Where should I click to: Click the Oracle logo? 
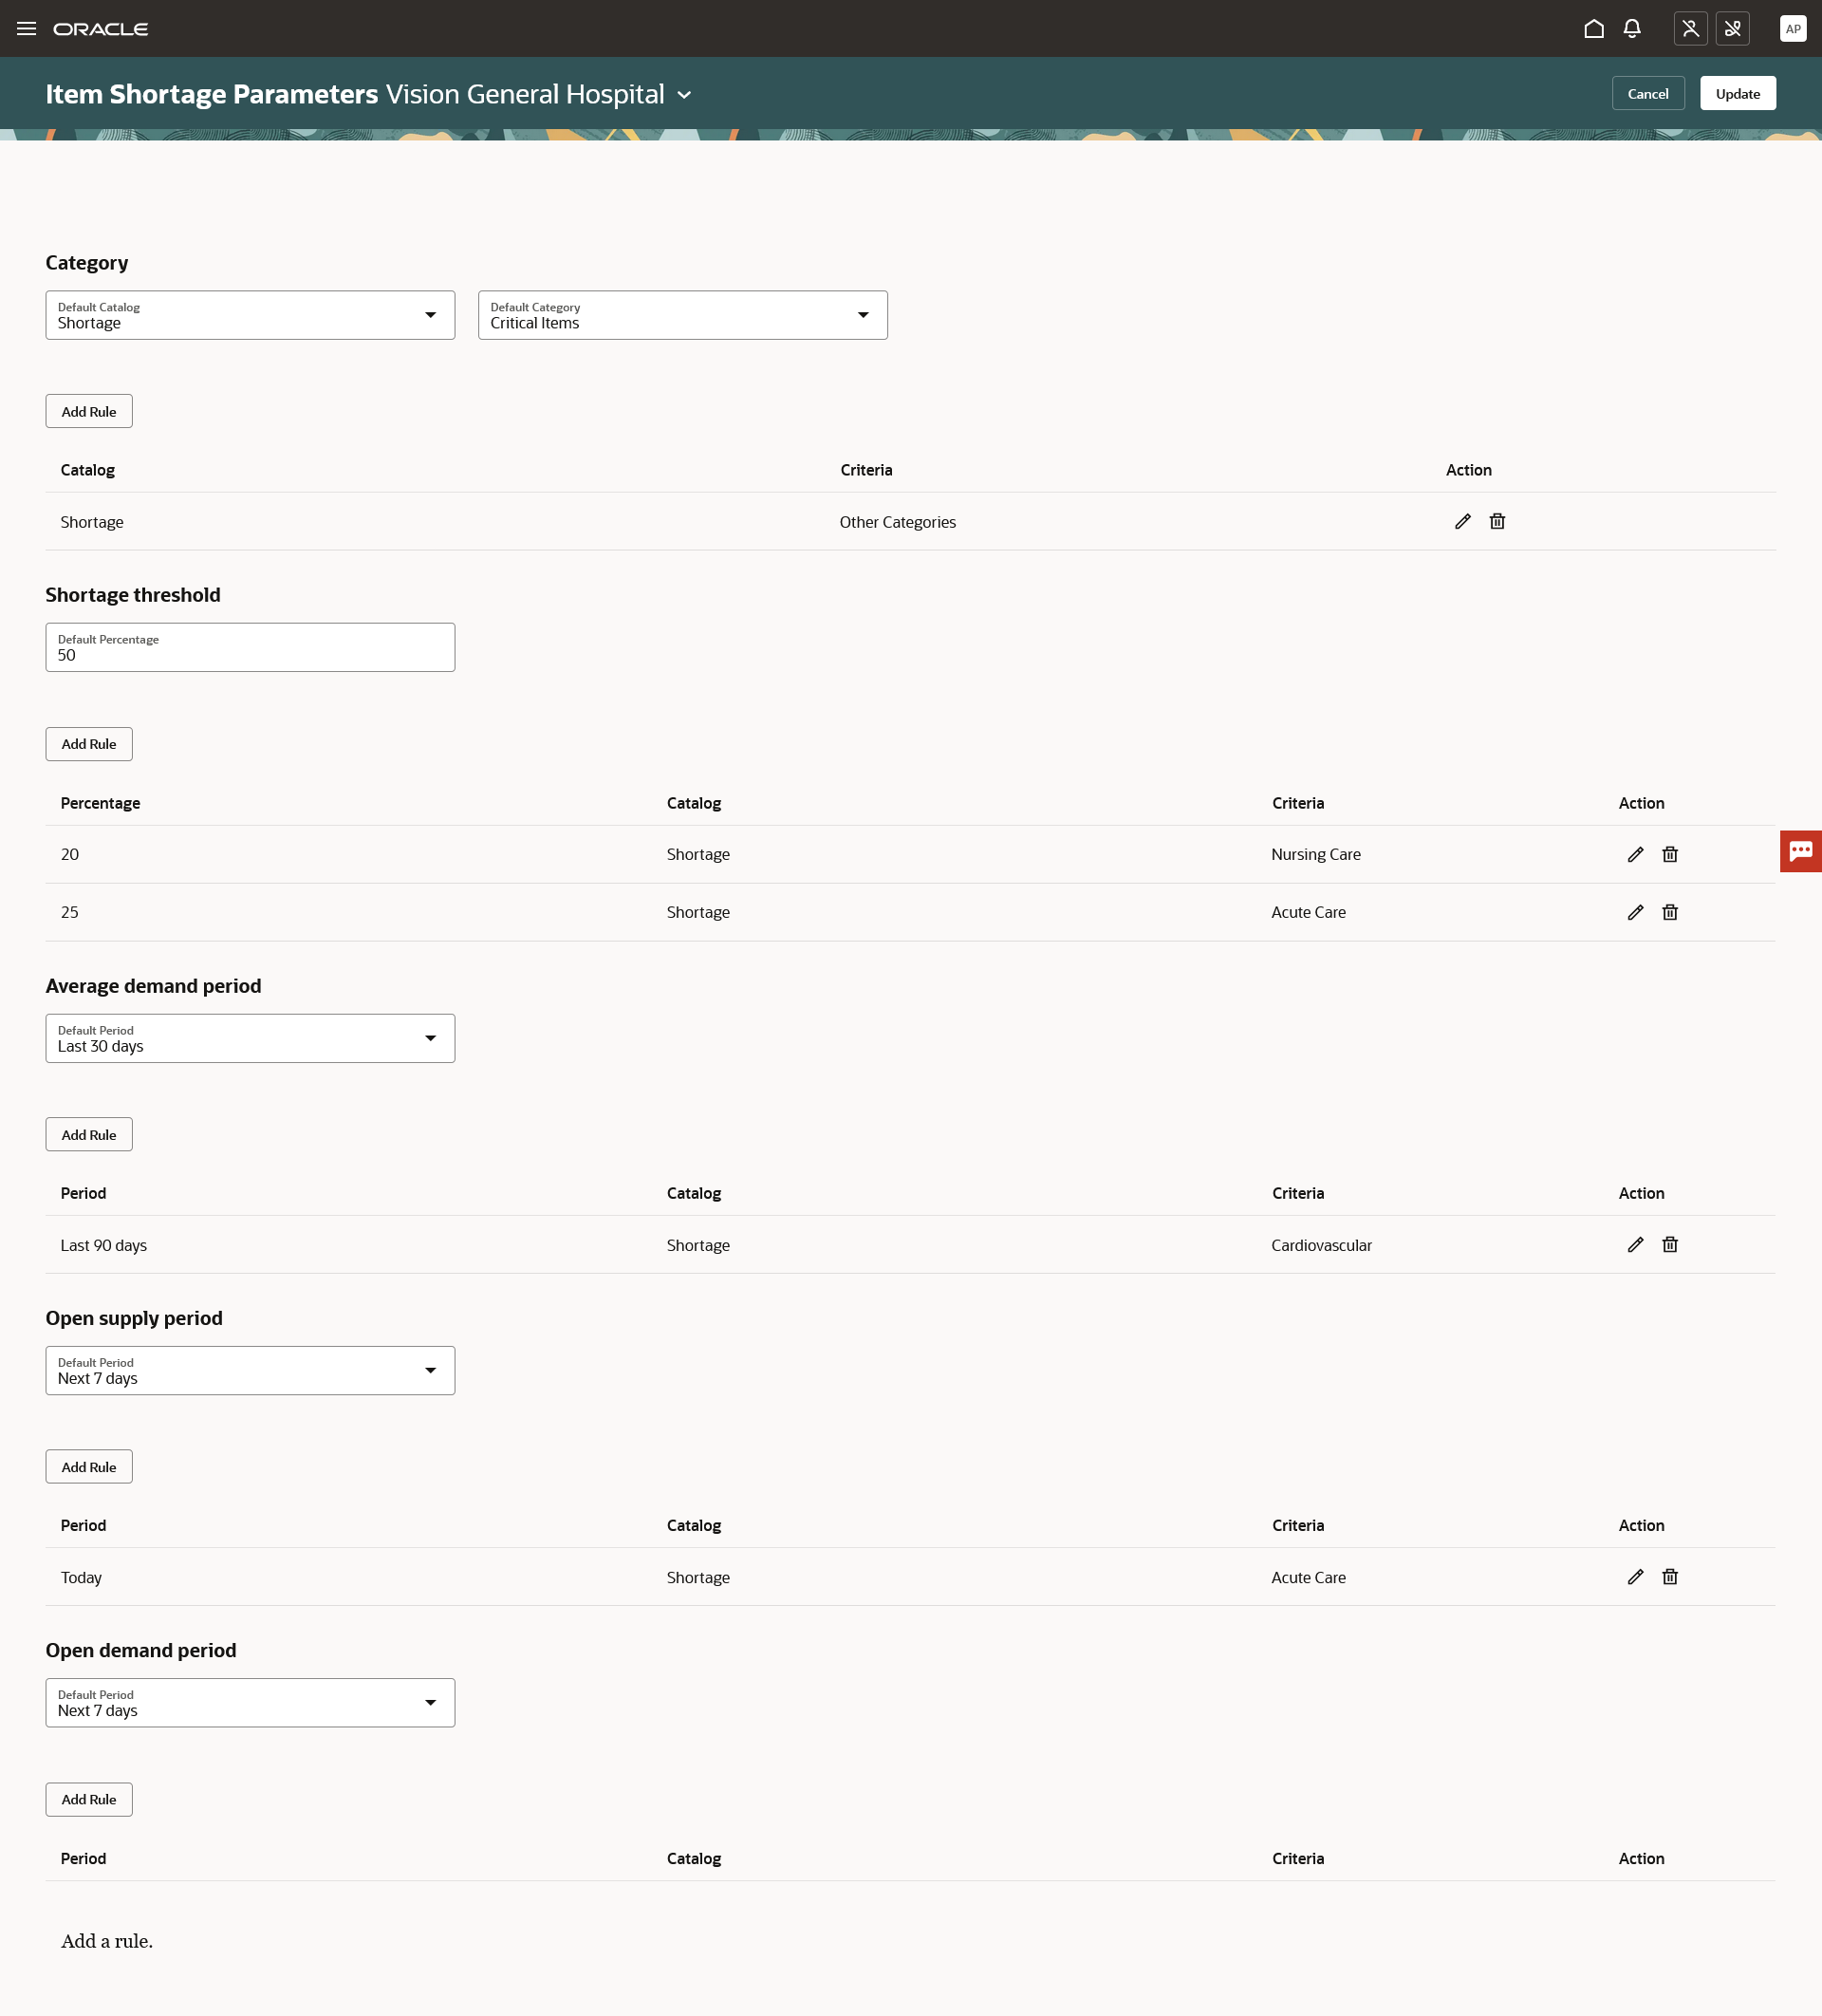(x=100, y=29)
